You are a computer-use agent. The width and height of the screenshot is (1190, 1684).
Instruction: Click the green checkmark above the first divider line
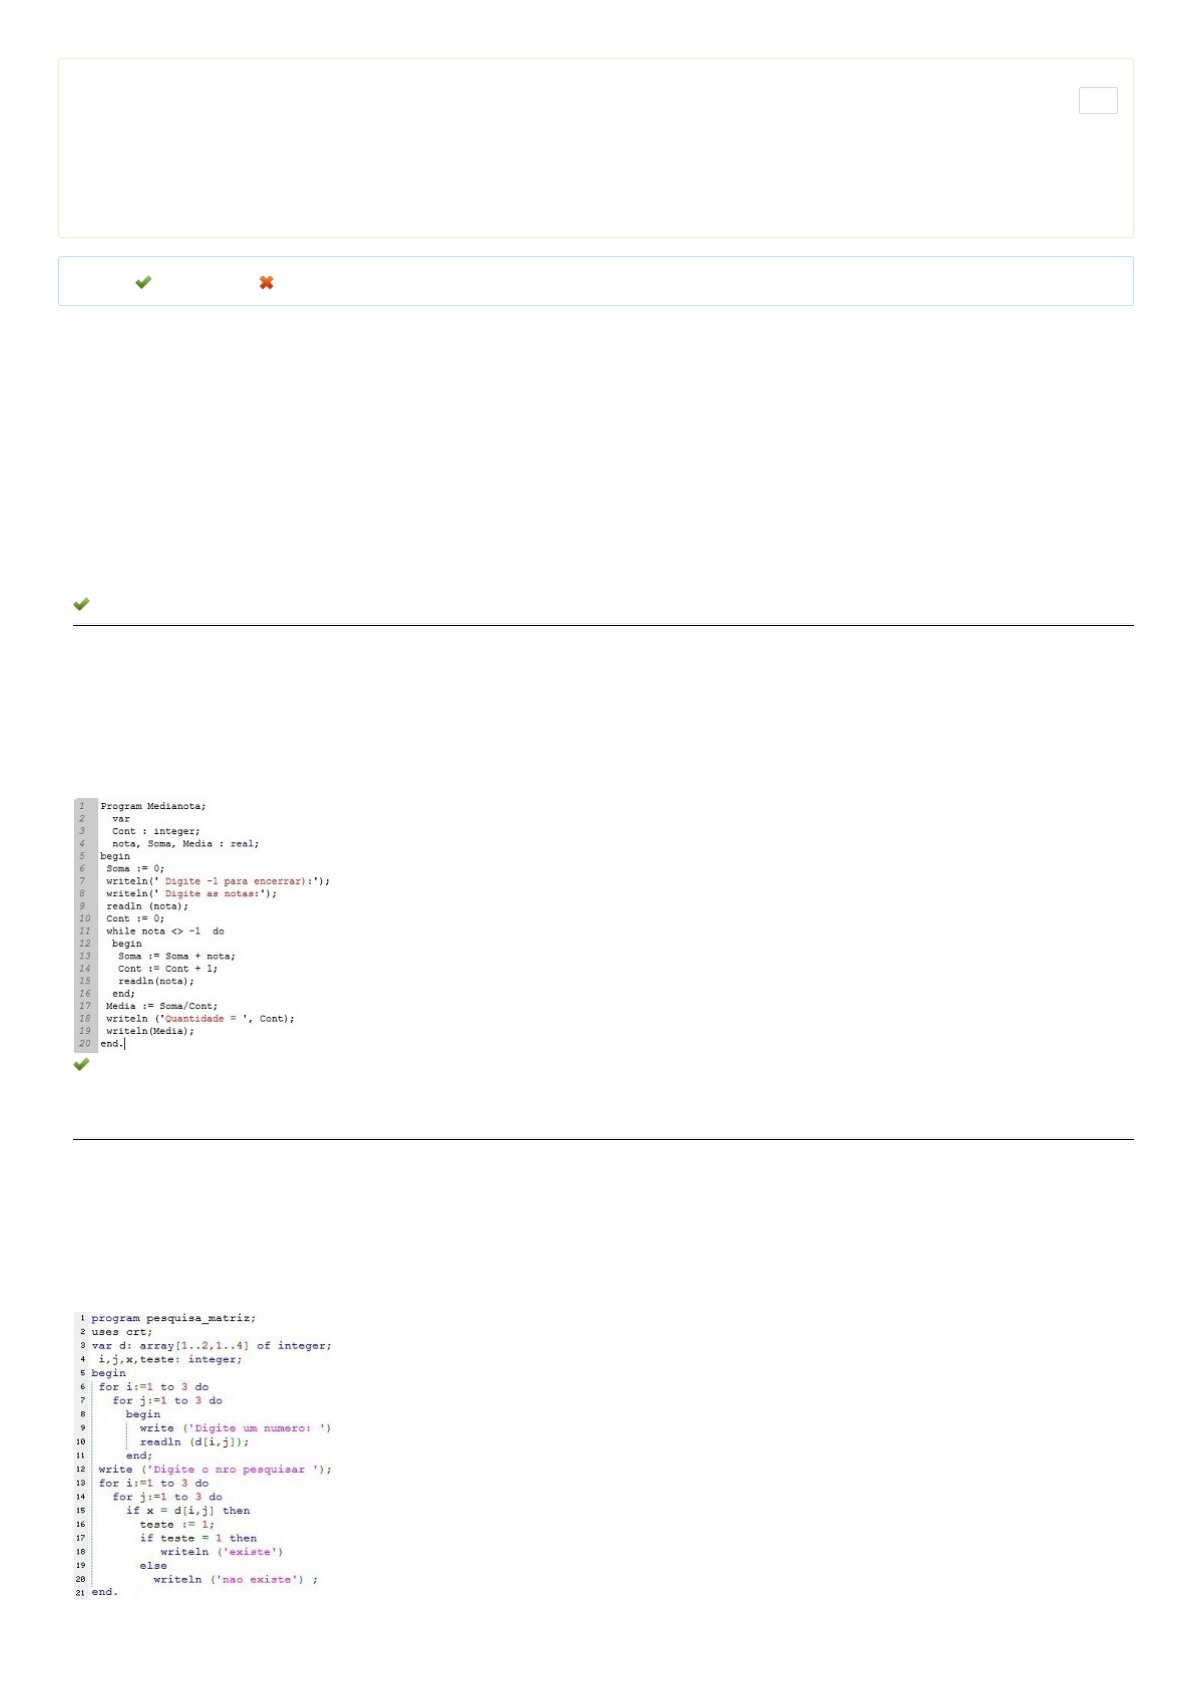(81, 604)
